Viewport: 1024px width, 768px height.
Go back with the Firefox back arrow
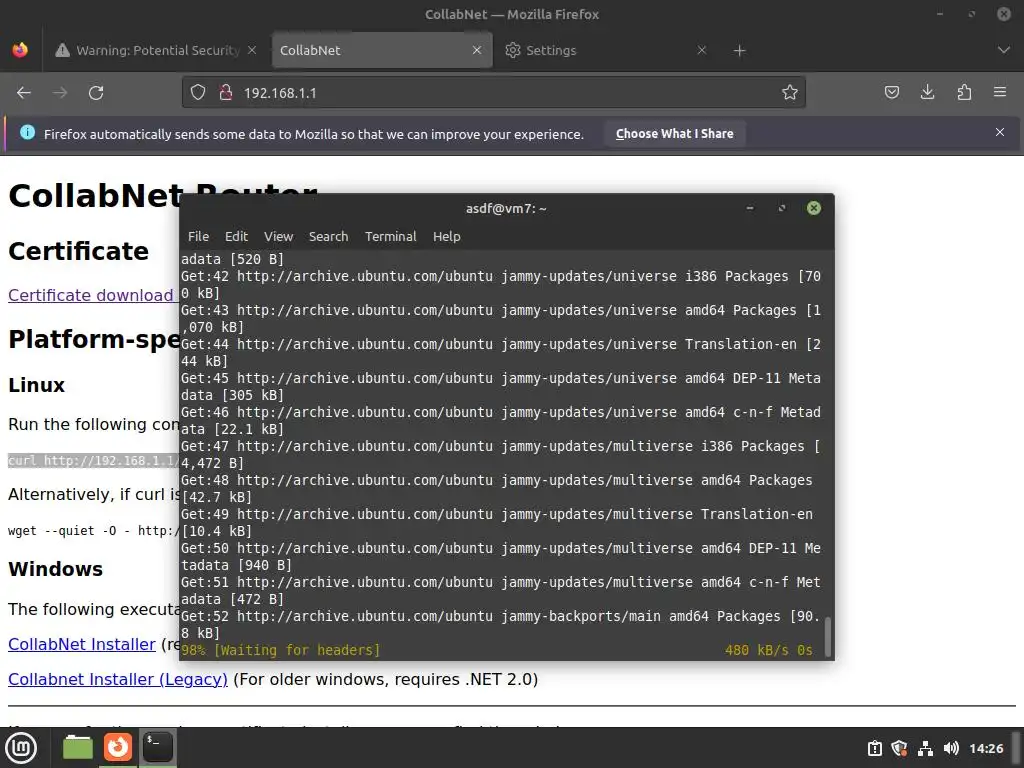point(24,93)
